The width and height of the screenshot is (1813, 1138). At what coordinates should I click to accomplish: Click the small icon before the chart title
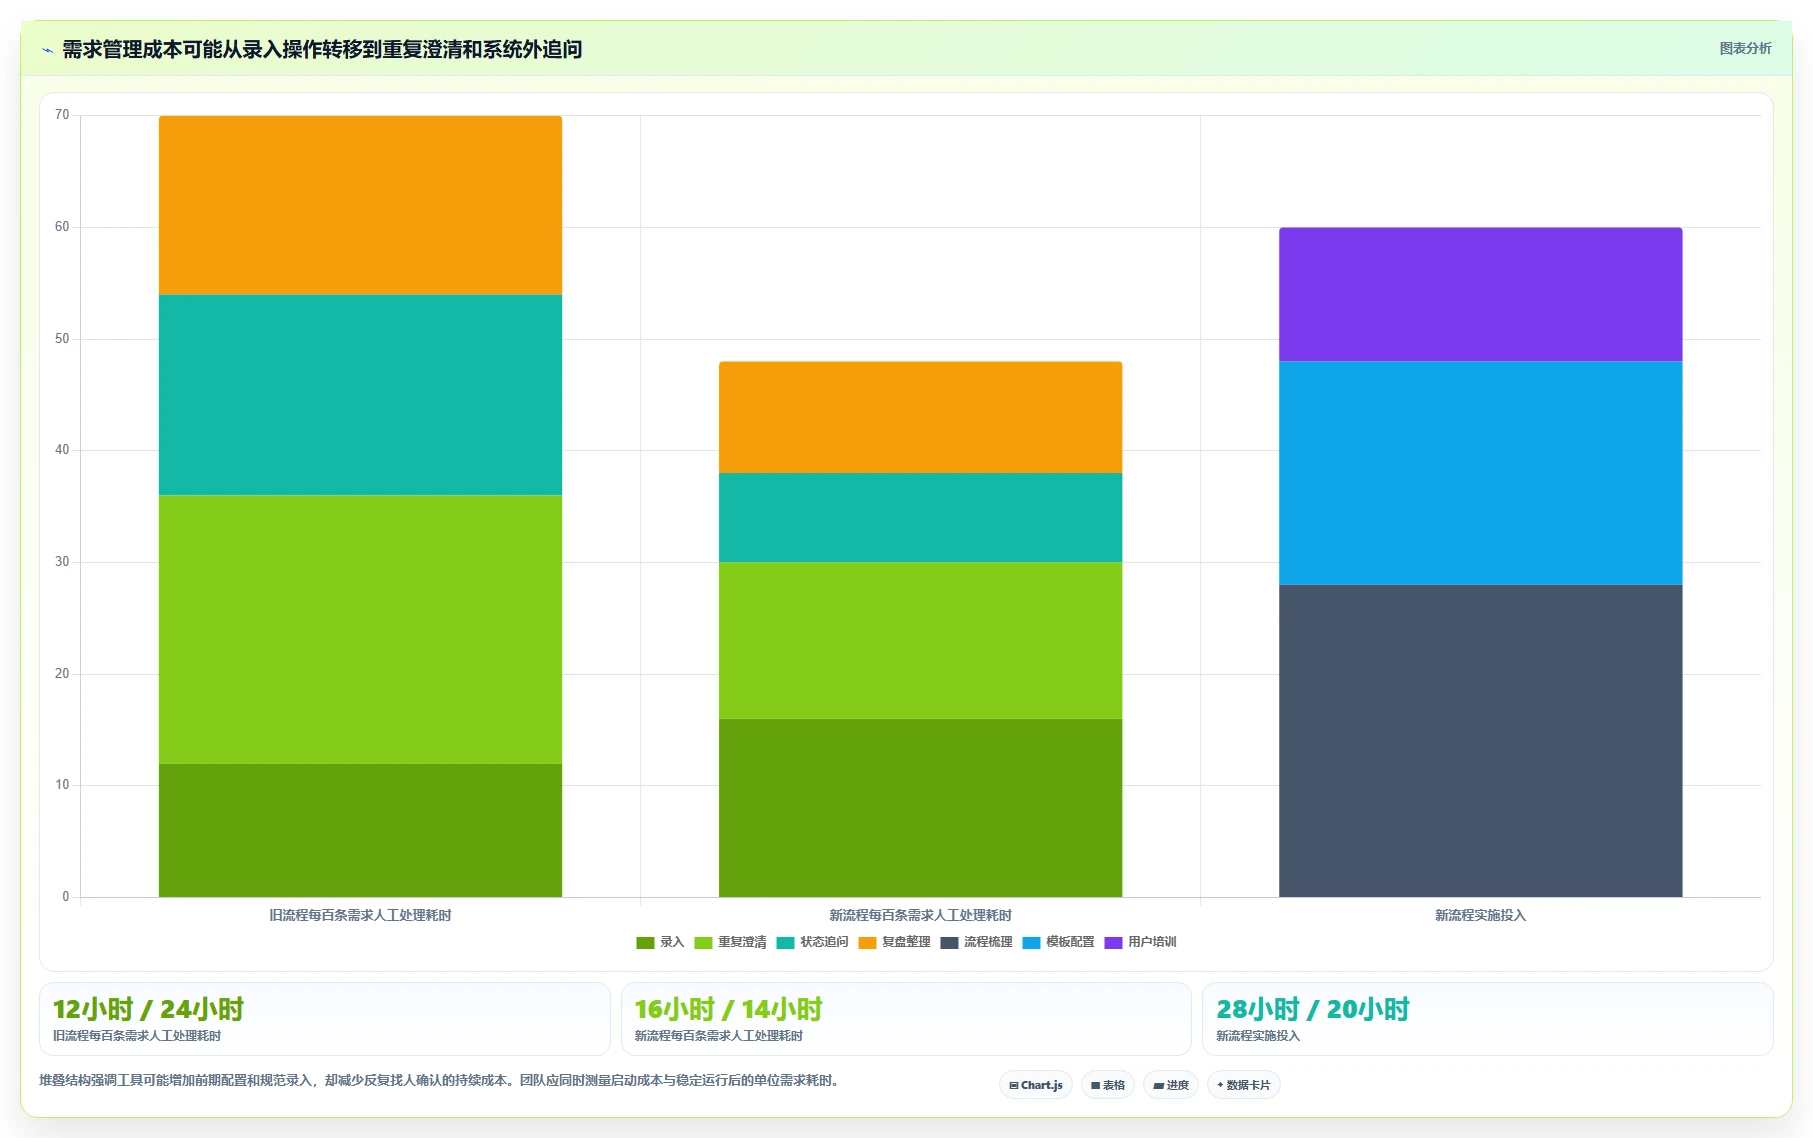(47, 50)
